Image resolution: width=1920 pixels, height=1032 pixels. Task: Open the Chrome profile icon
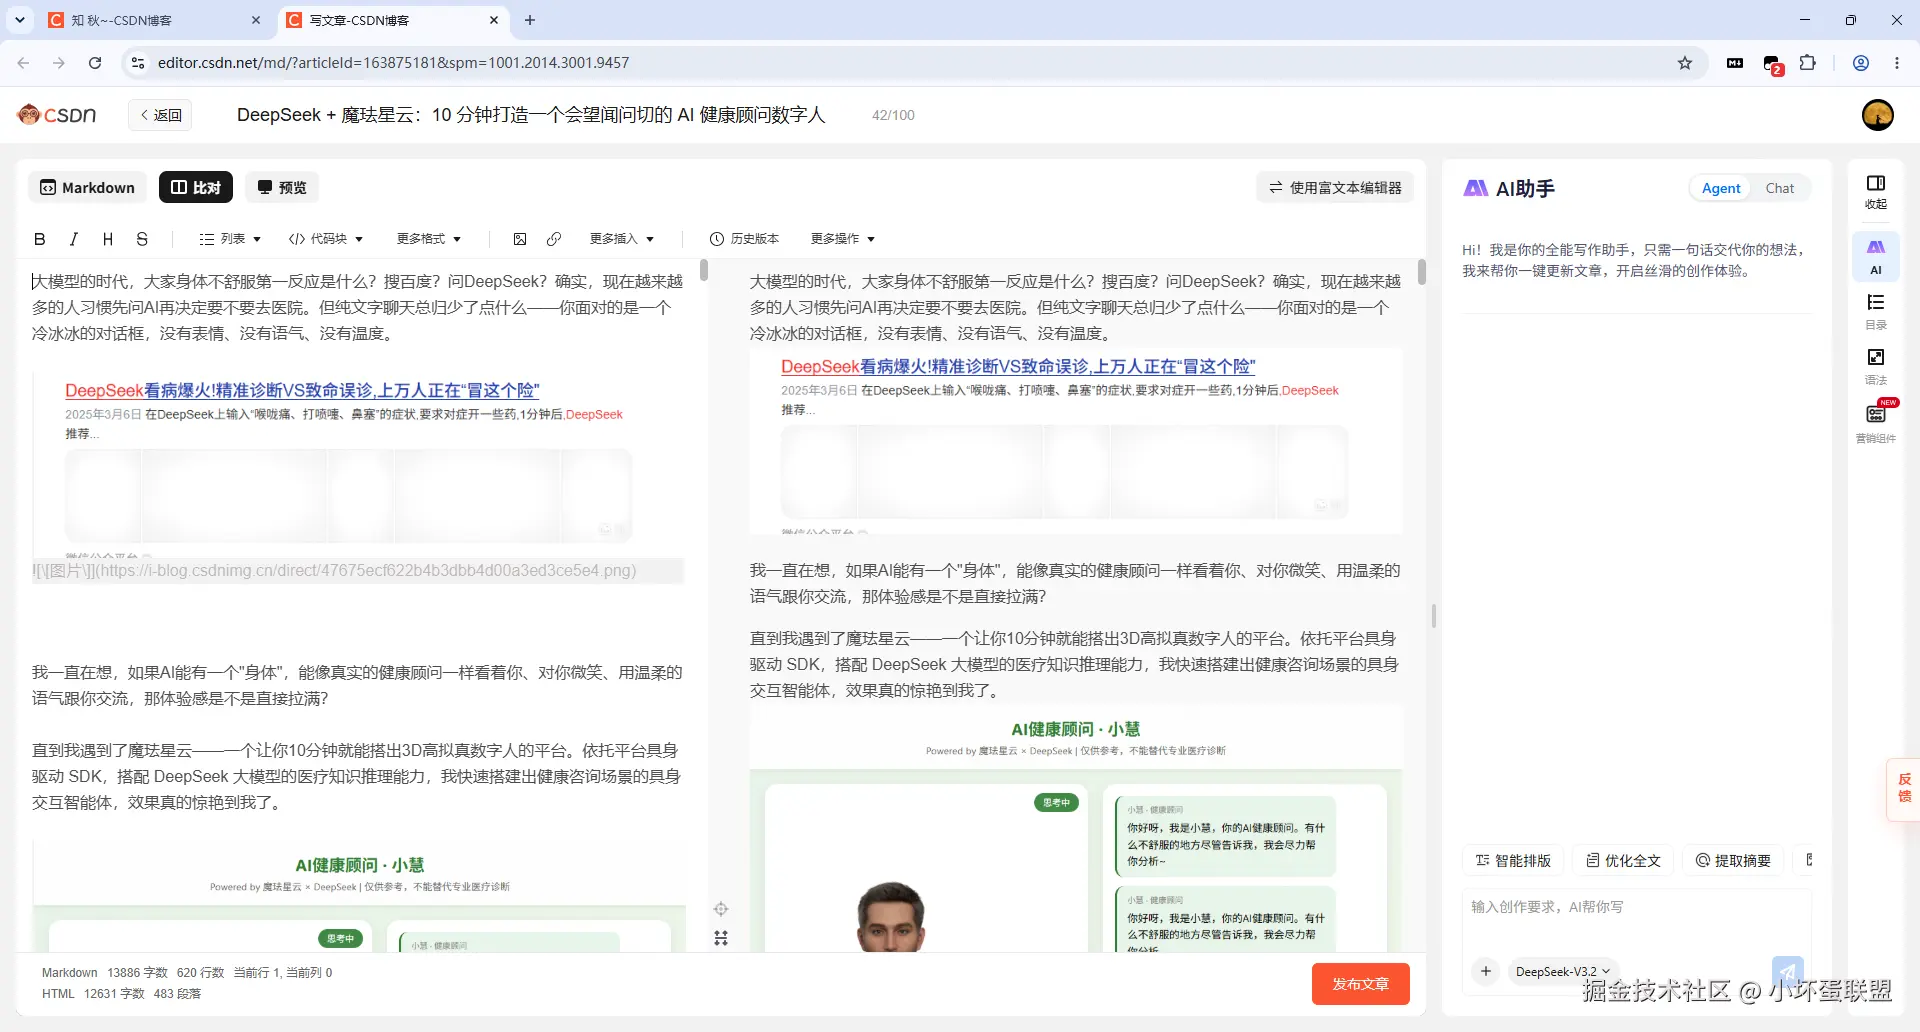click(1861, 63)
